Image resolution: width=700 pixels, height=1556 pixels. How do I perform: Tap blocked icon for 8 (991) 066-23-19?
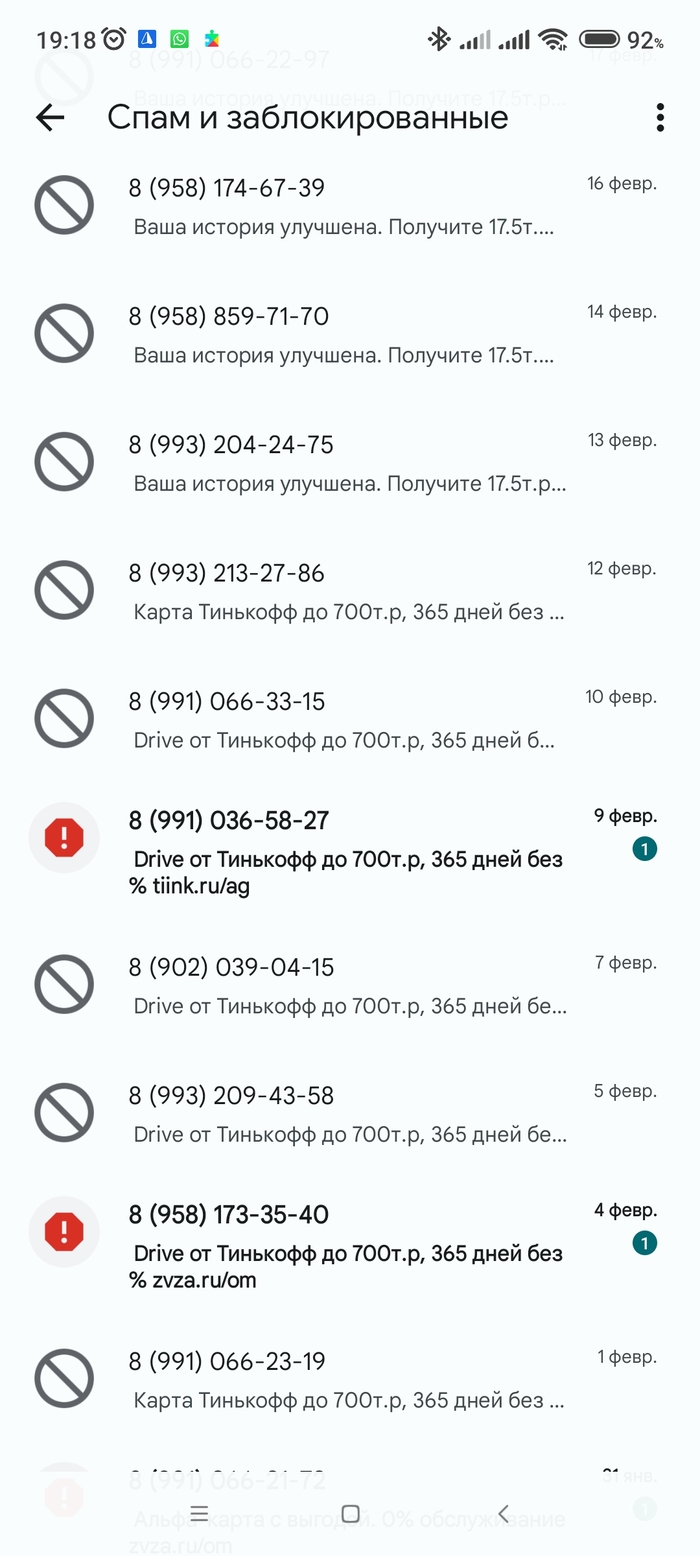click(x=64, y=1378)
